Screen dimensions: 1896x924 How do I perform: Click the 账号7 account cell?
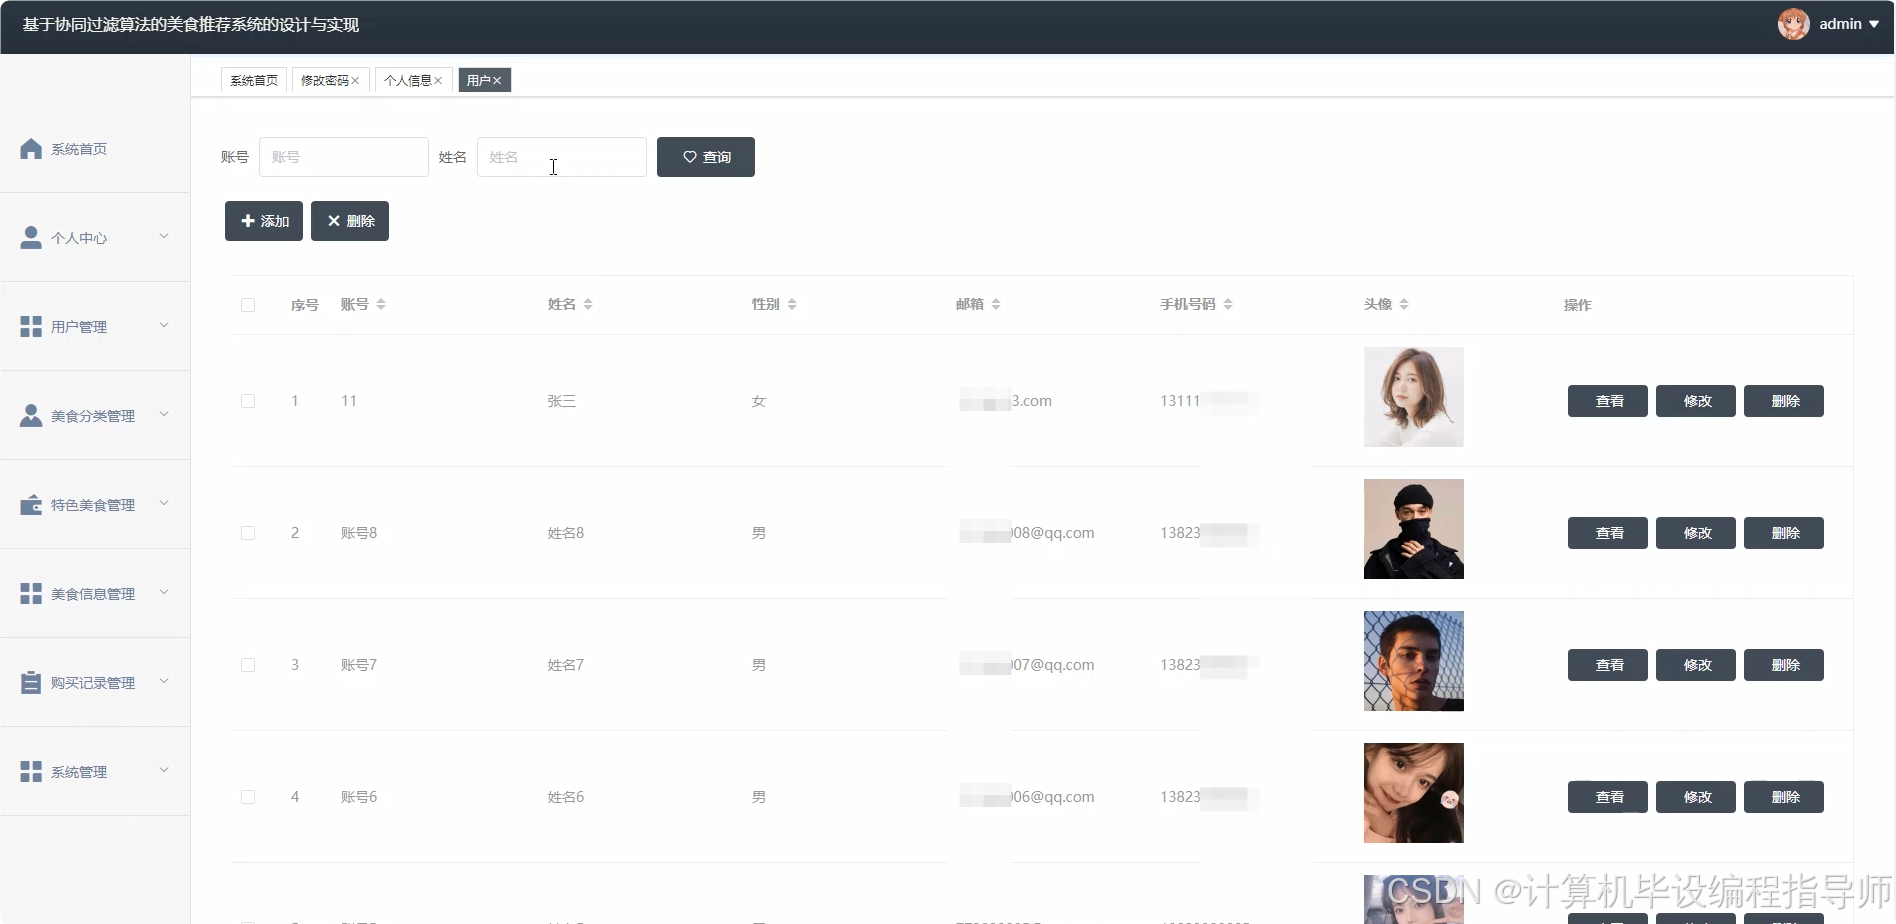[x=359, y=665]
